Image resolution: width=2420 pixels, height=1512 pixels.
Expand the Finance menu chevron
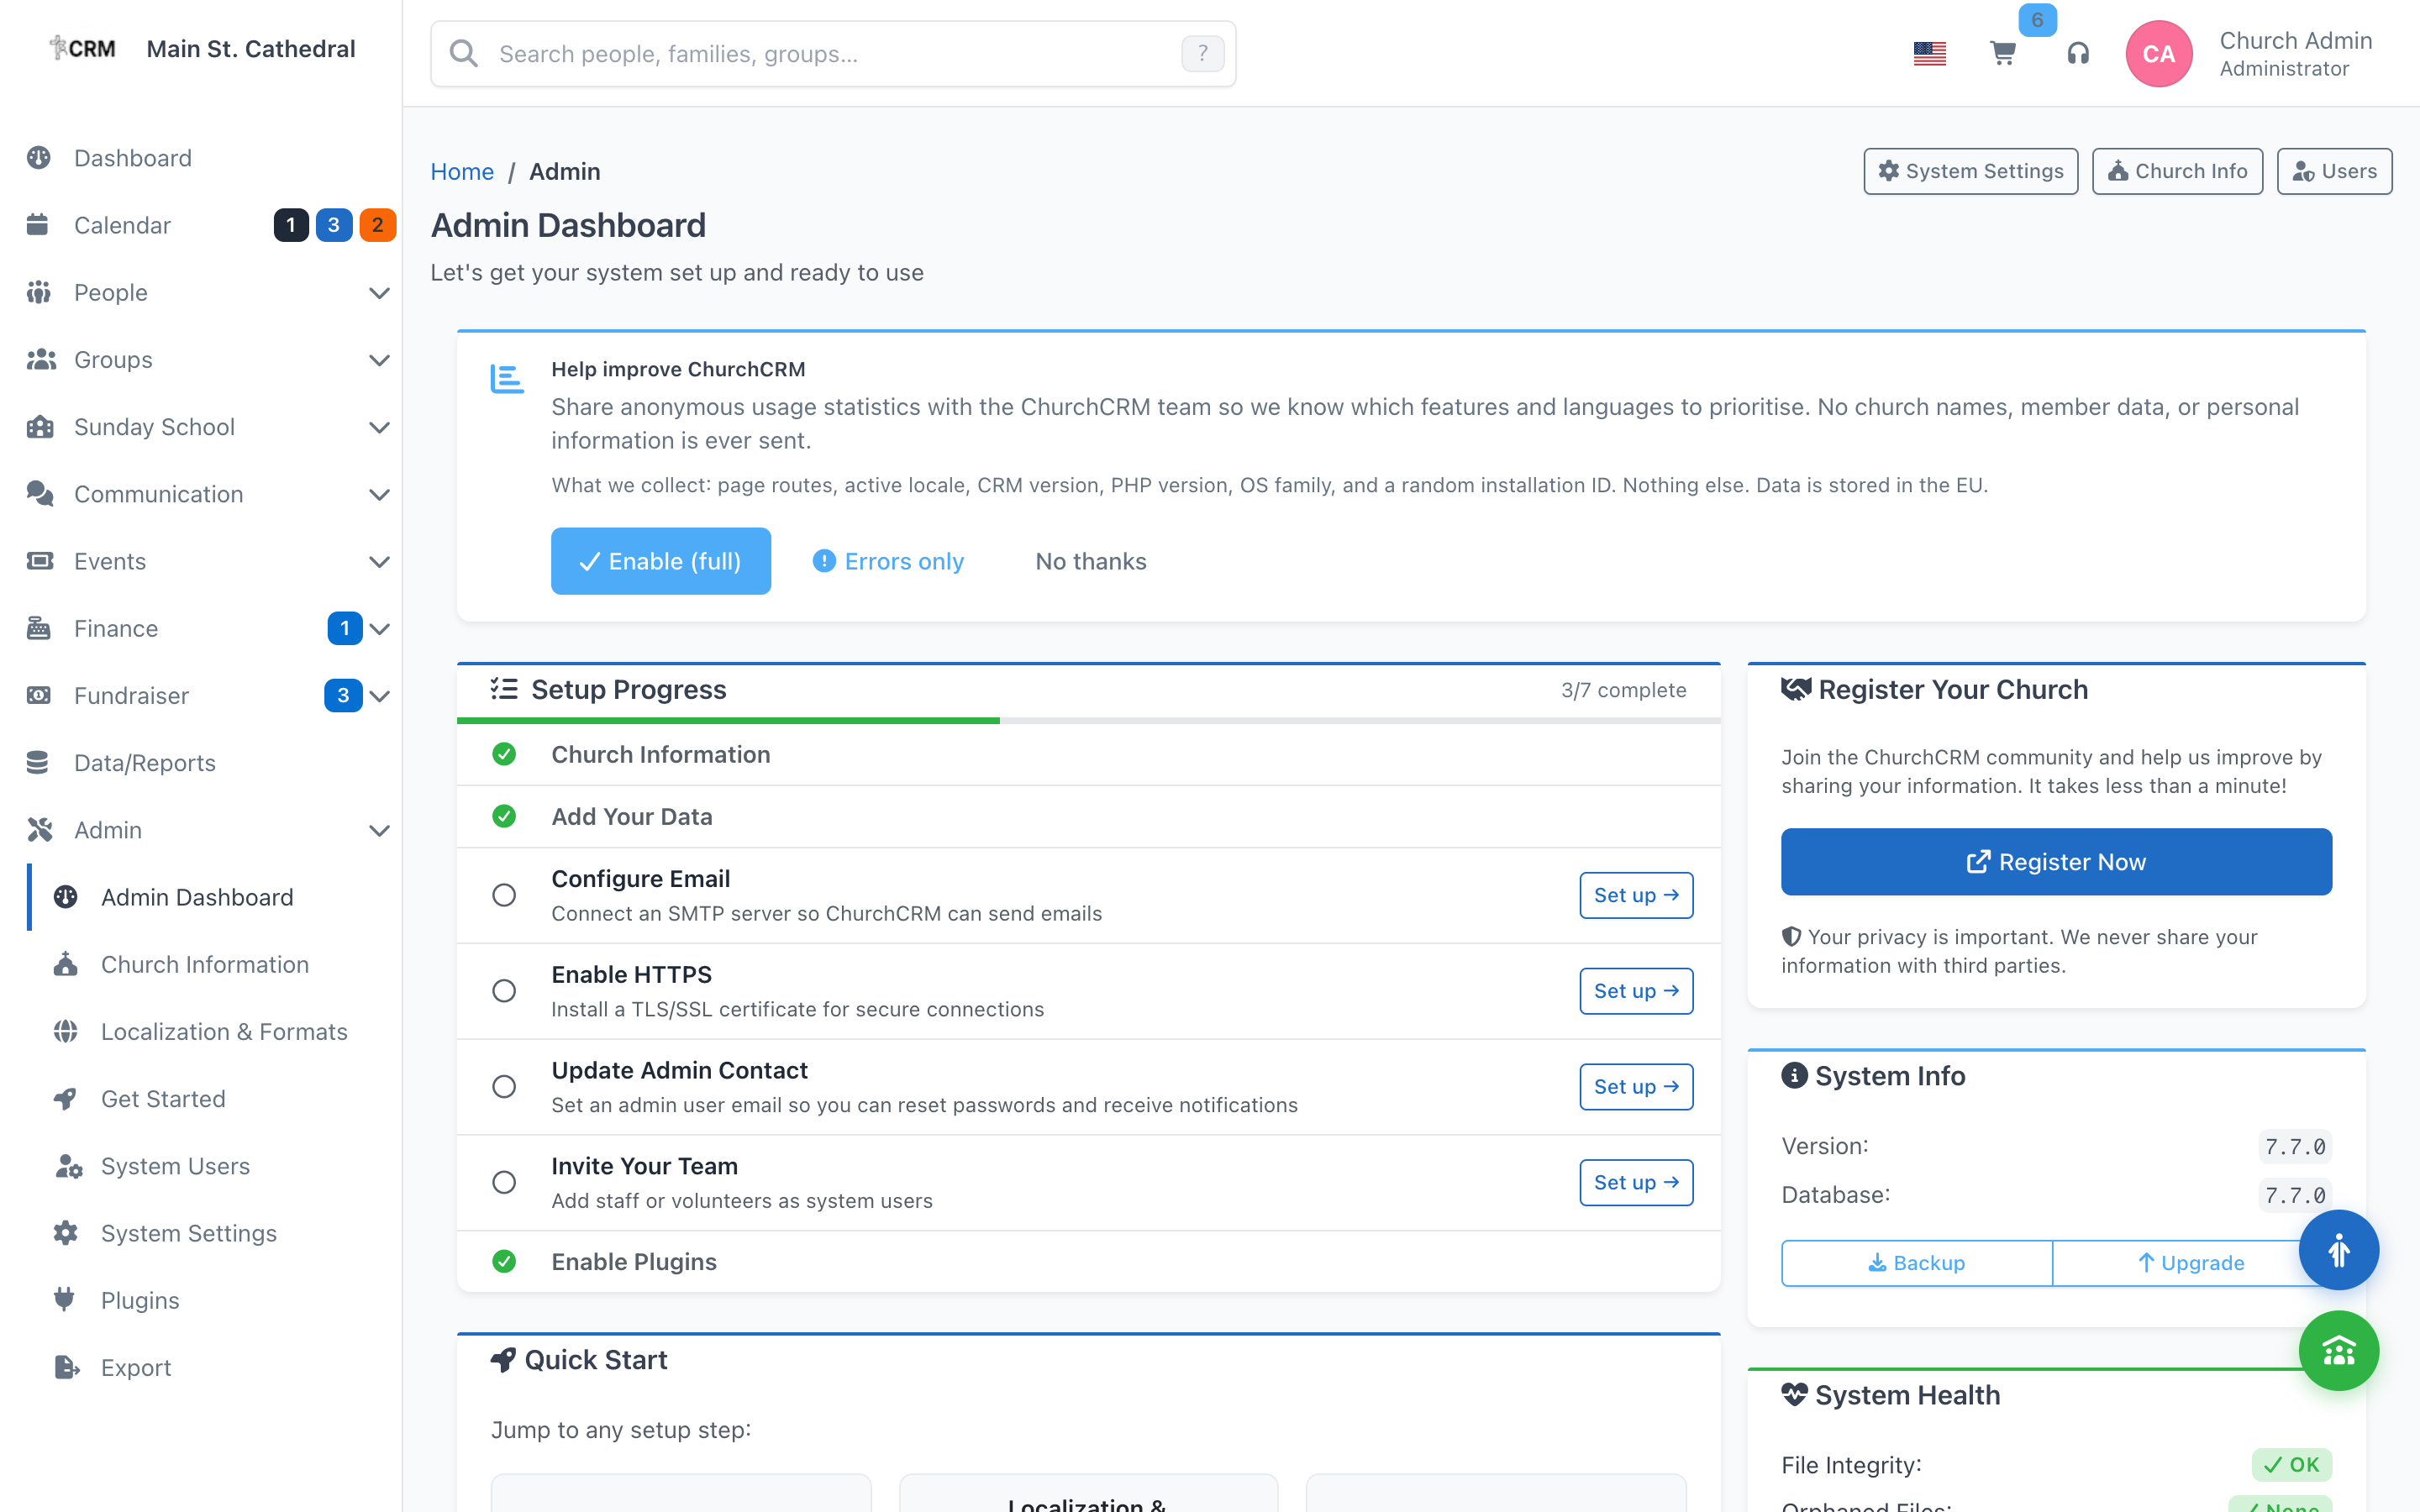[x=379, y=629]
